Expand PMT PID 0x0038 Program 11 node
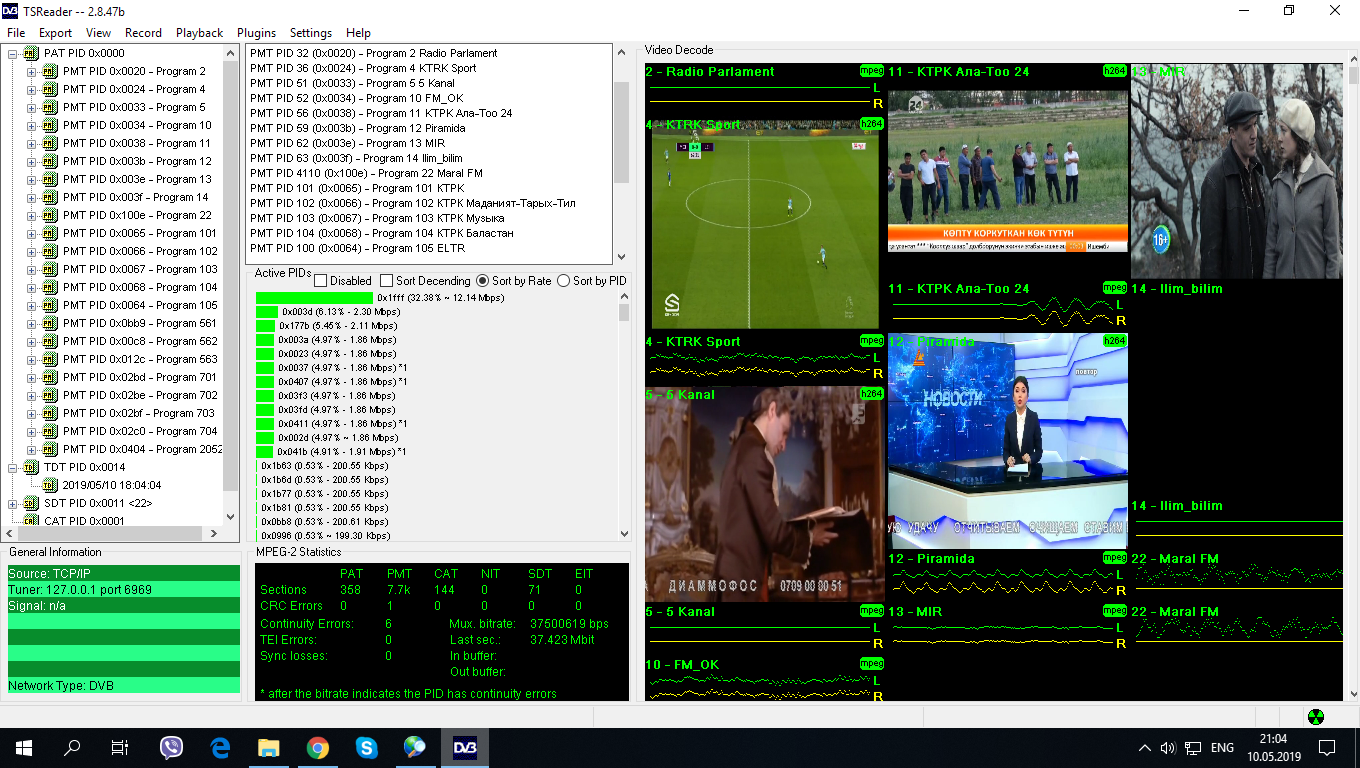1360x768 pixels. pyautogui.click(x=31, y=143)
